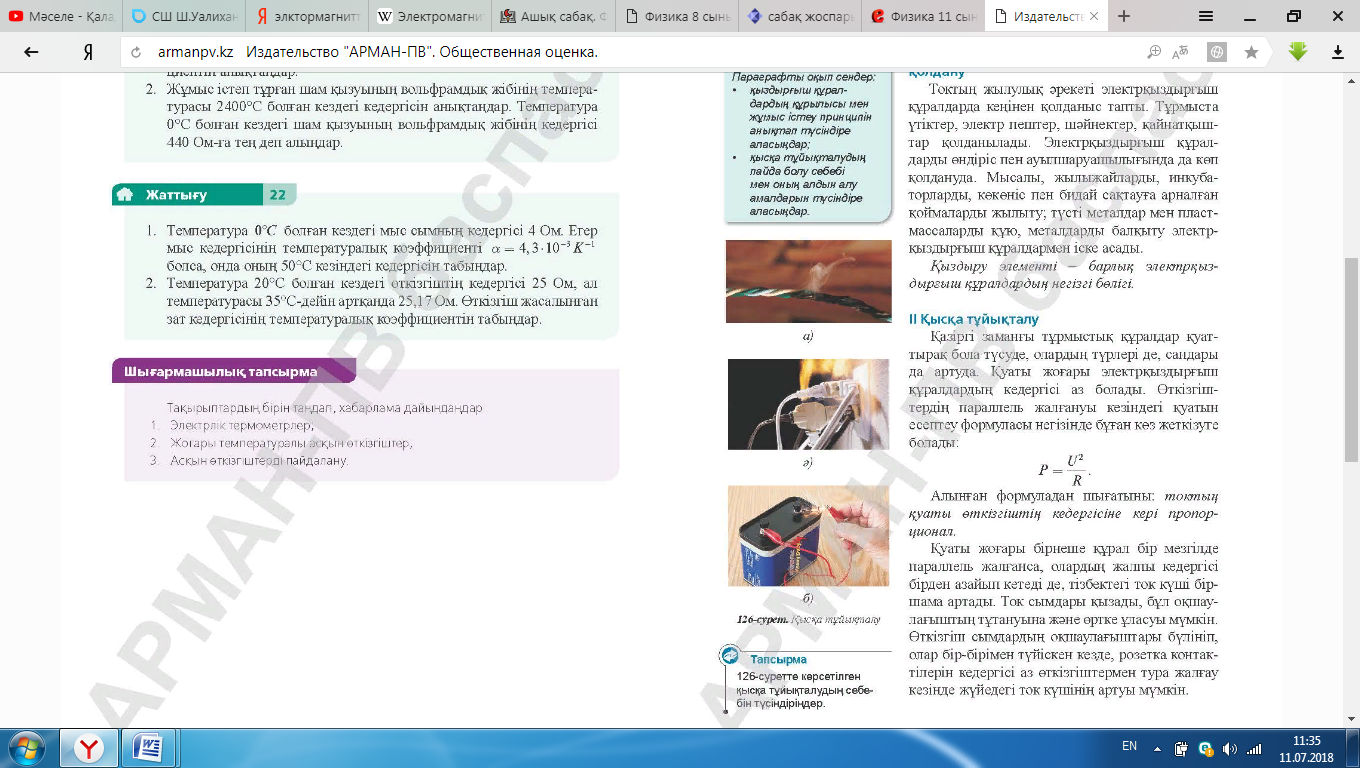Open Yandex home via the Я icon
Viewport: 1360px width, 768px height.
[88, 53]
